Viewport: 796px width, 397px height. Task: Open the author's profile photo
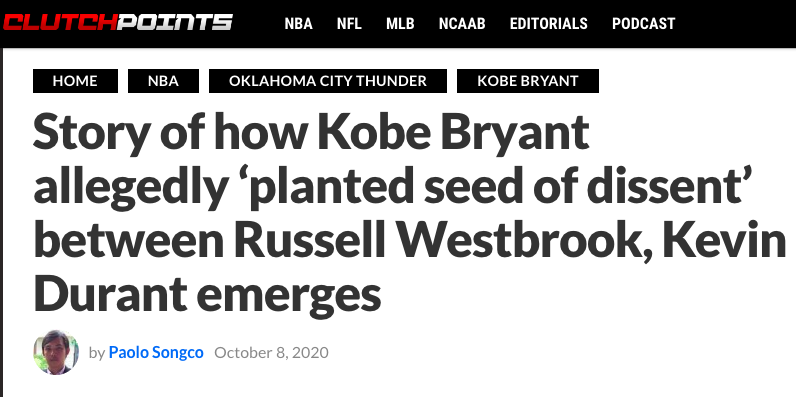coord(56,352)
